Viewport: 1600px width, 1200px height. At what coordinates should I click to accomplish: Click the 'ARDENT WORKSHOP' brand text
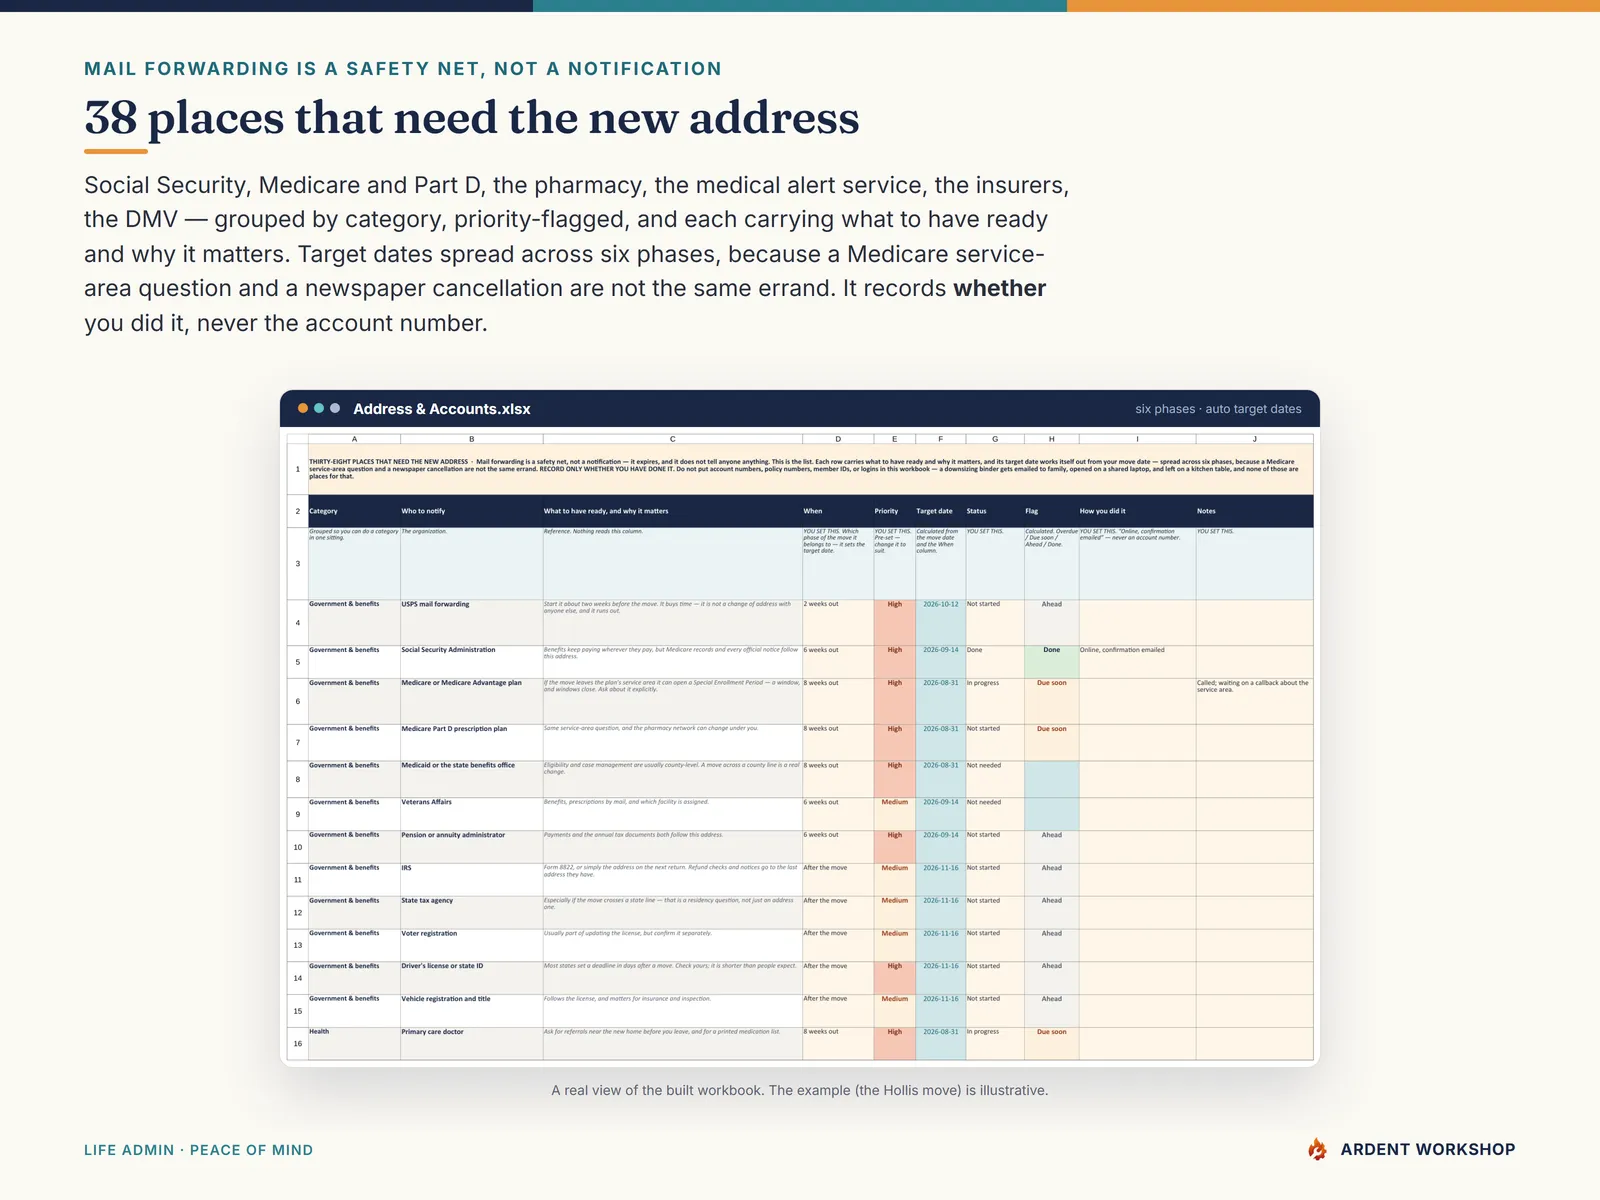tap(1428, 1149)
